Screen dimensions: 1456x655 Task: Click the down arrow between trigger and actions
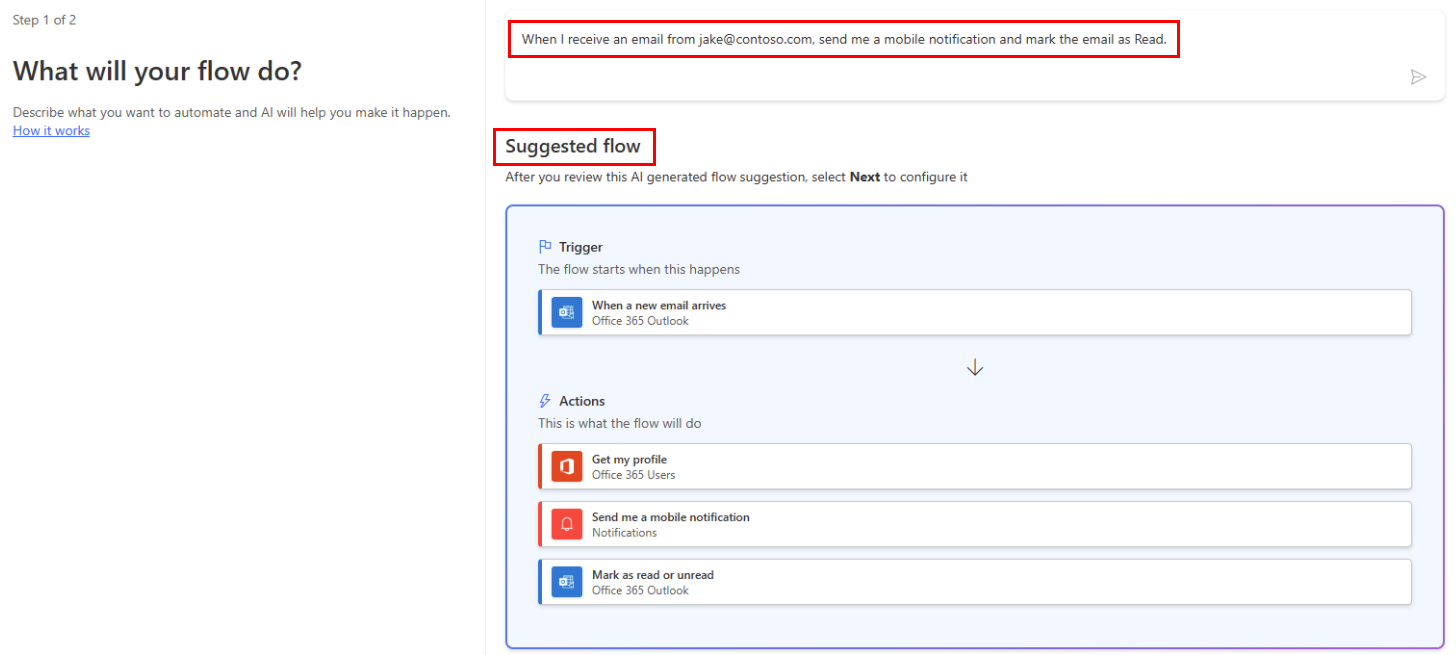[x=975, y=367]
